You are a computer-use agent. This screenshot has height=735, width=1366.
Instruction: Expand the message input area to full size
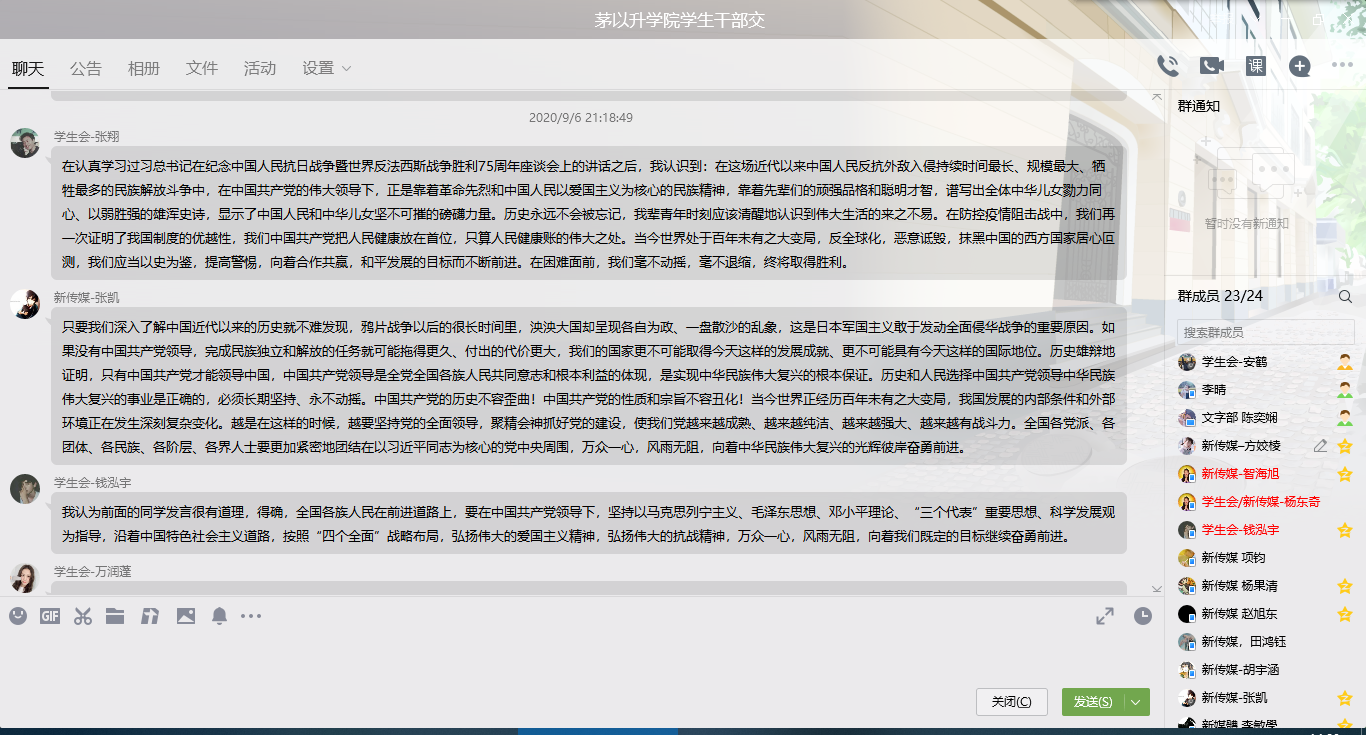tap(1105, 617)
